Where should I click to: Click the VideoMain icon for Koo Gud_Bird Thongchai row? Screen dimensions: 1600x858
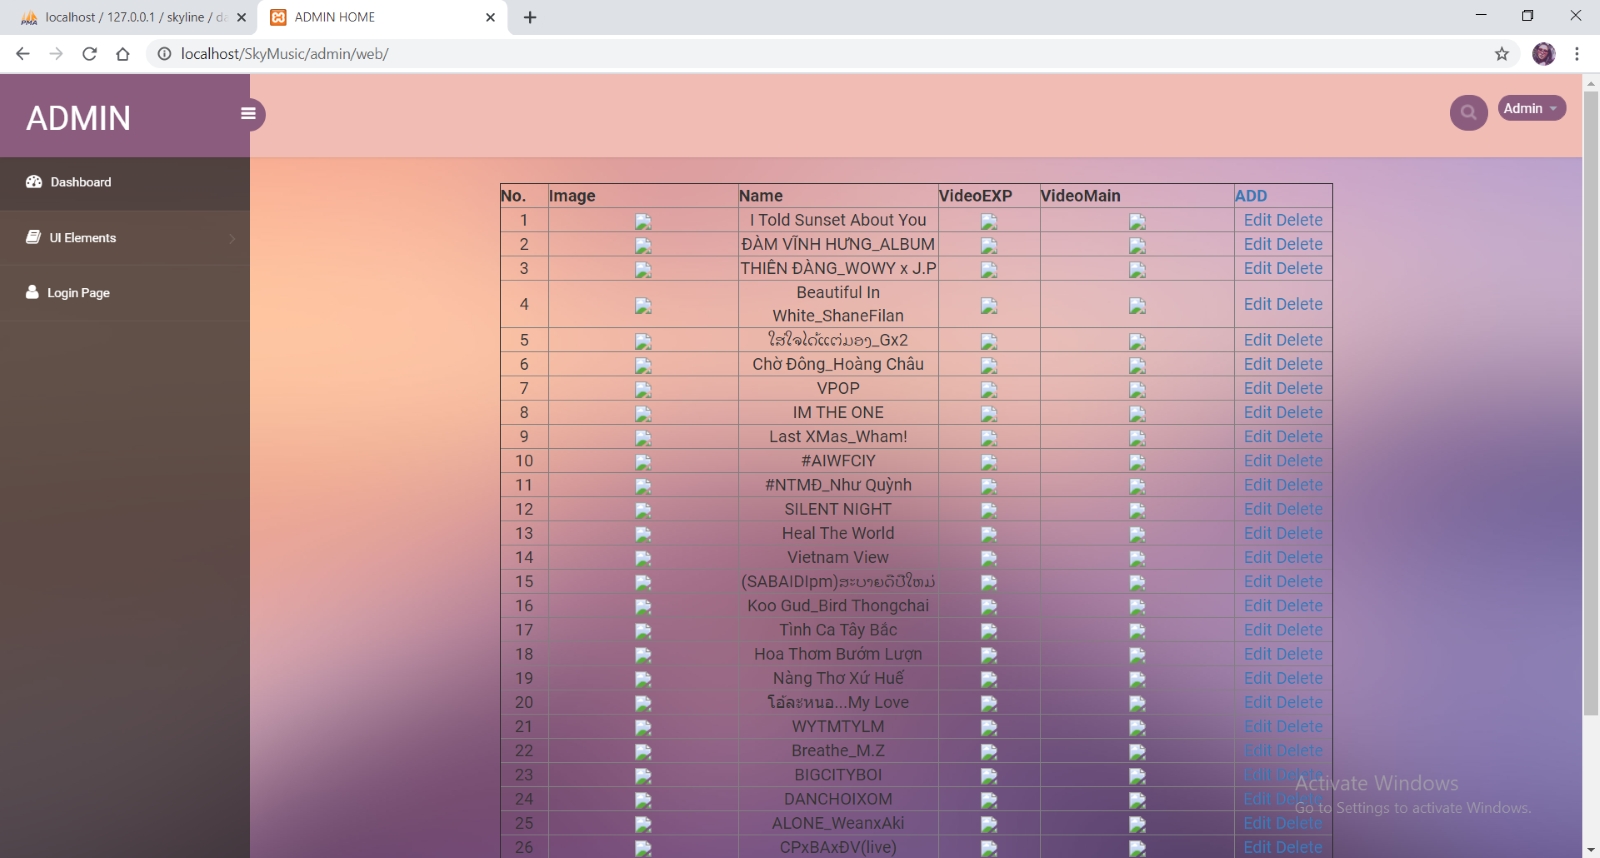pos(1137,607)
